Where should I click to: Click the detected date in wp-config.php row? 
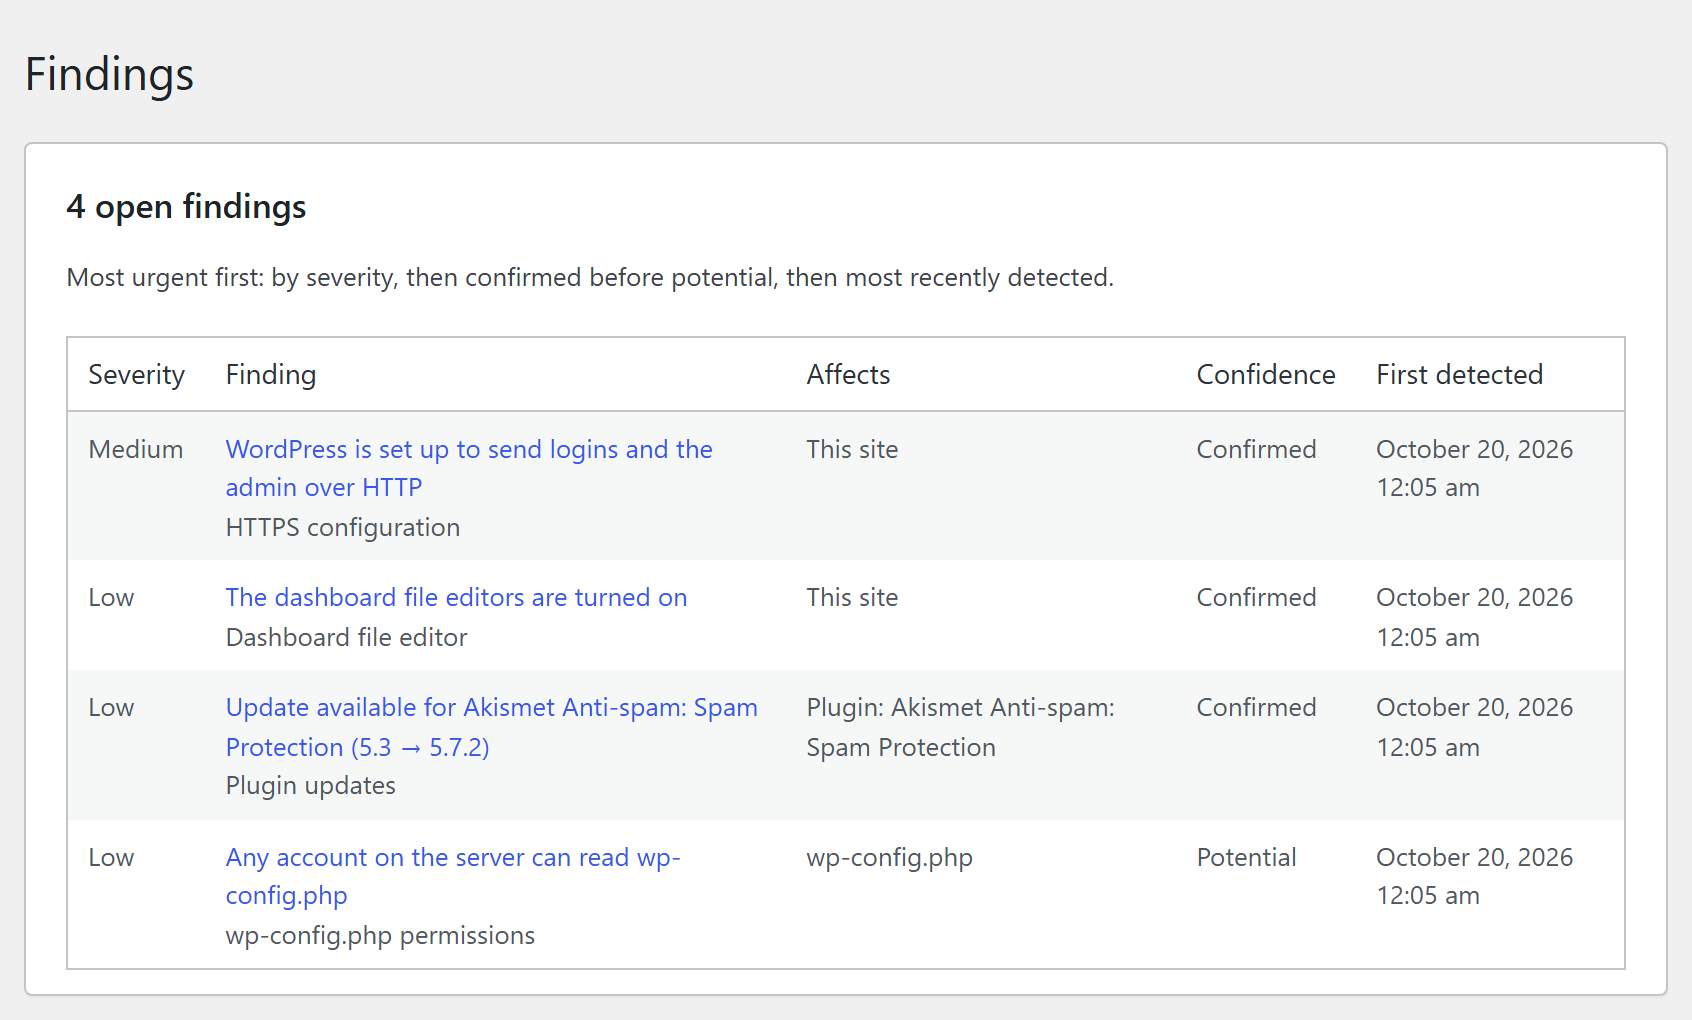(x=1474, y=876)
